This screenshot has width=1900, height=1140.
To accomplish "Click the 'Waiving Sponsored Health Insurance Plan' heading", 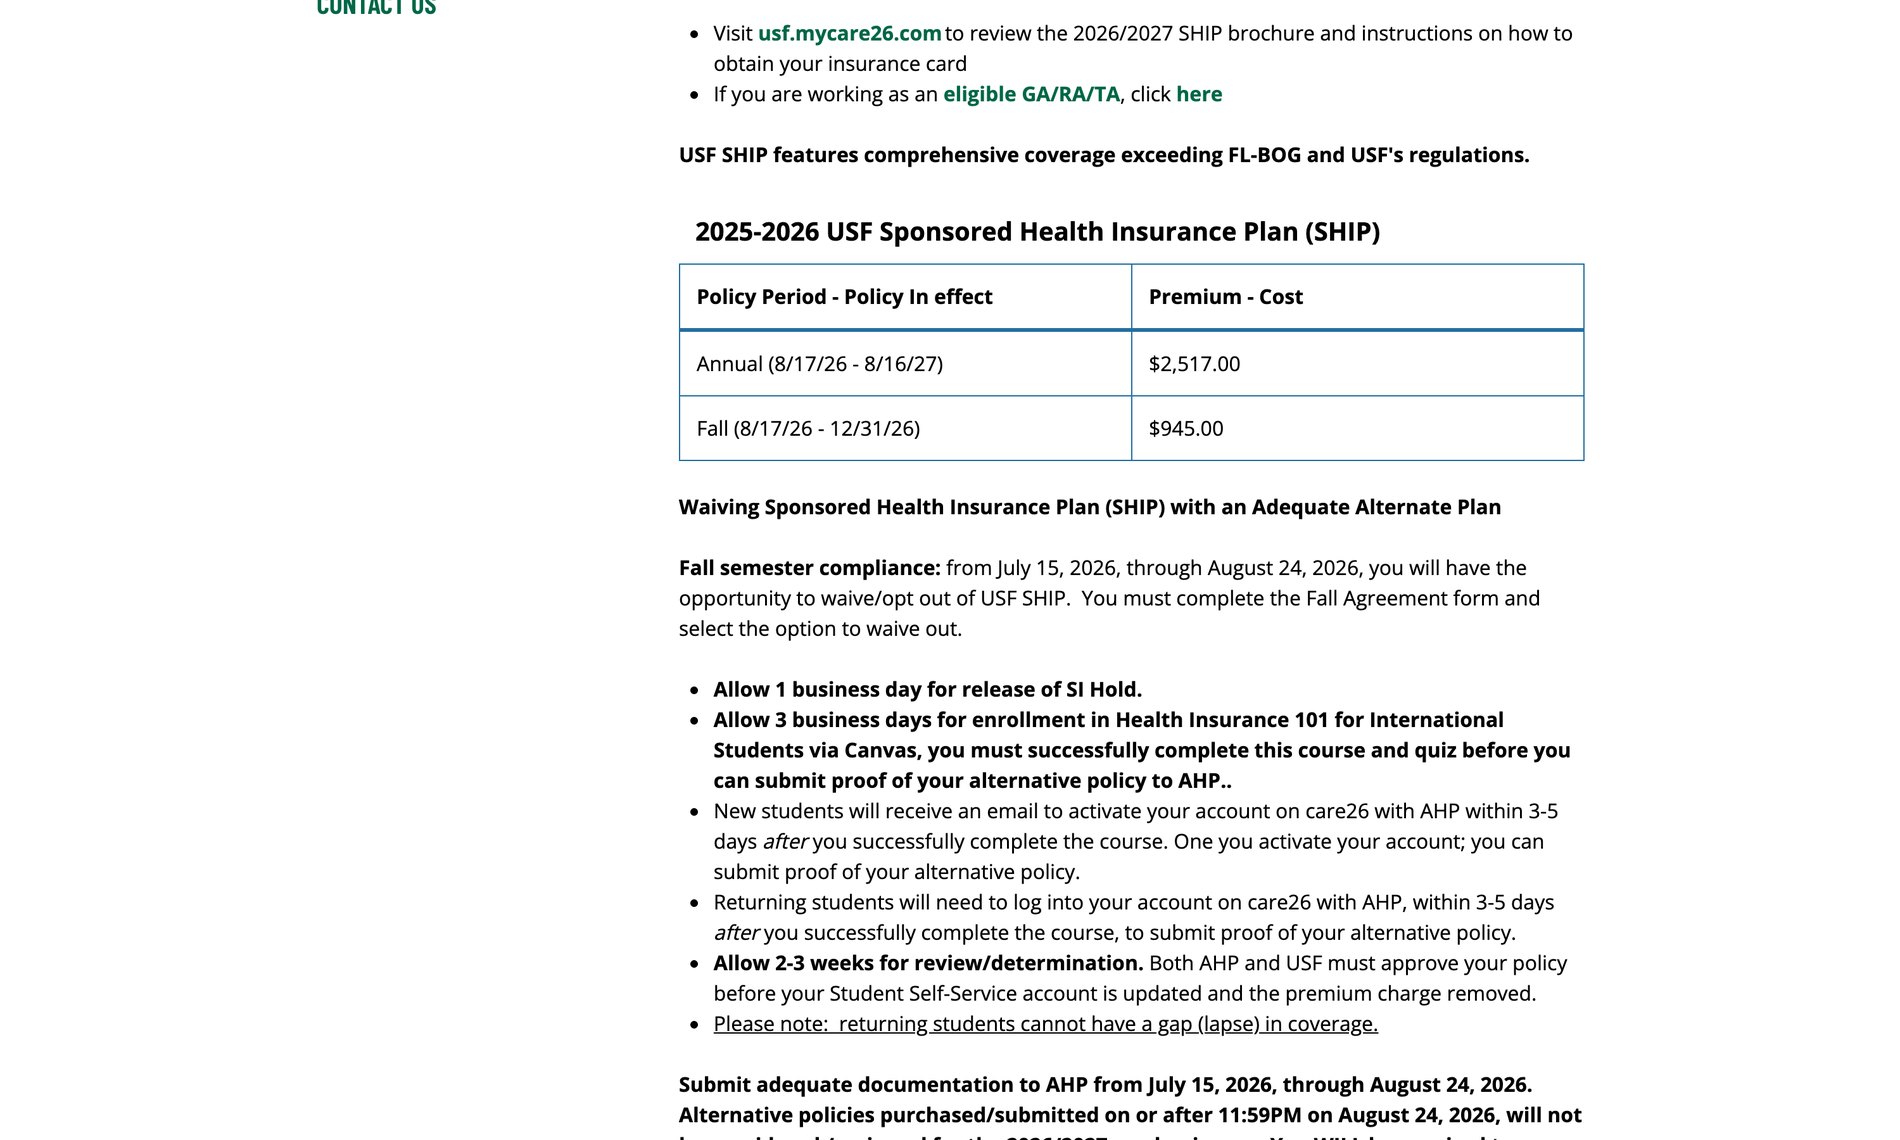I will [x=1090, y=507].
